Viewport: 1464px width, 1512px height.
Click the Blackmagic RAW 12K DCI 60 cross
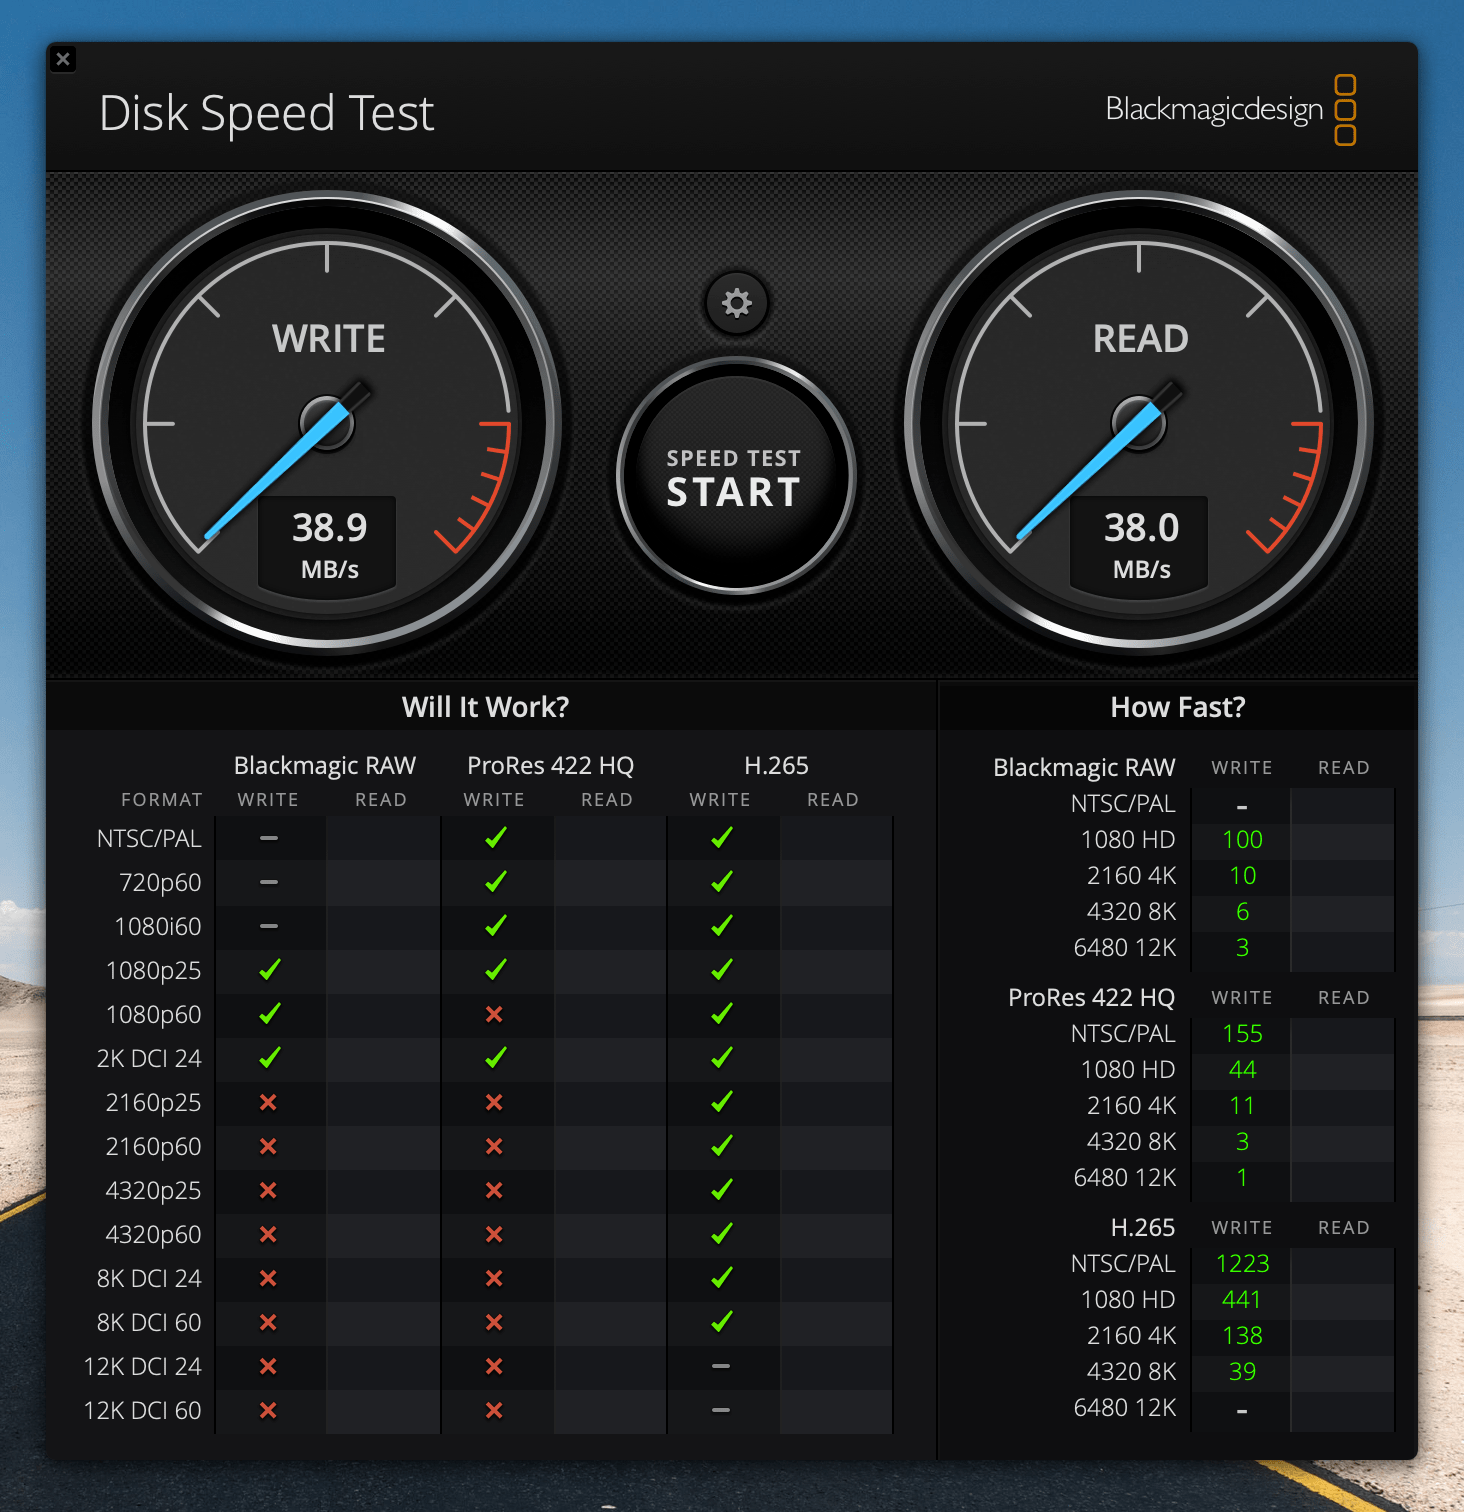pyautogui.click(x=268, y=1410)
